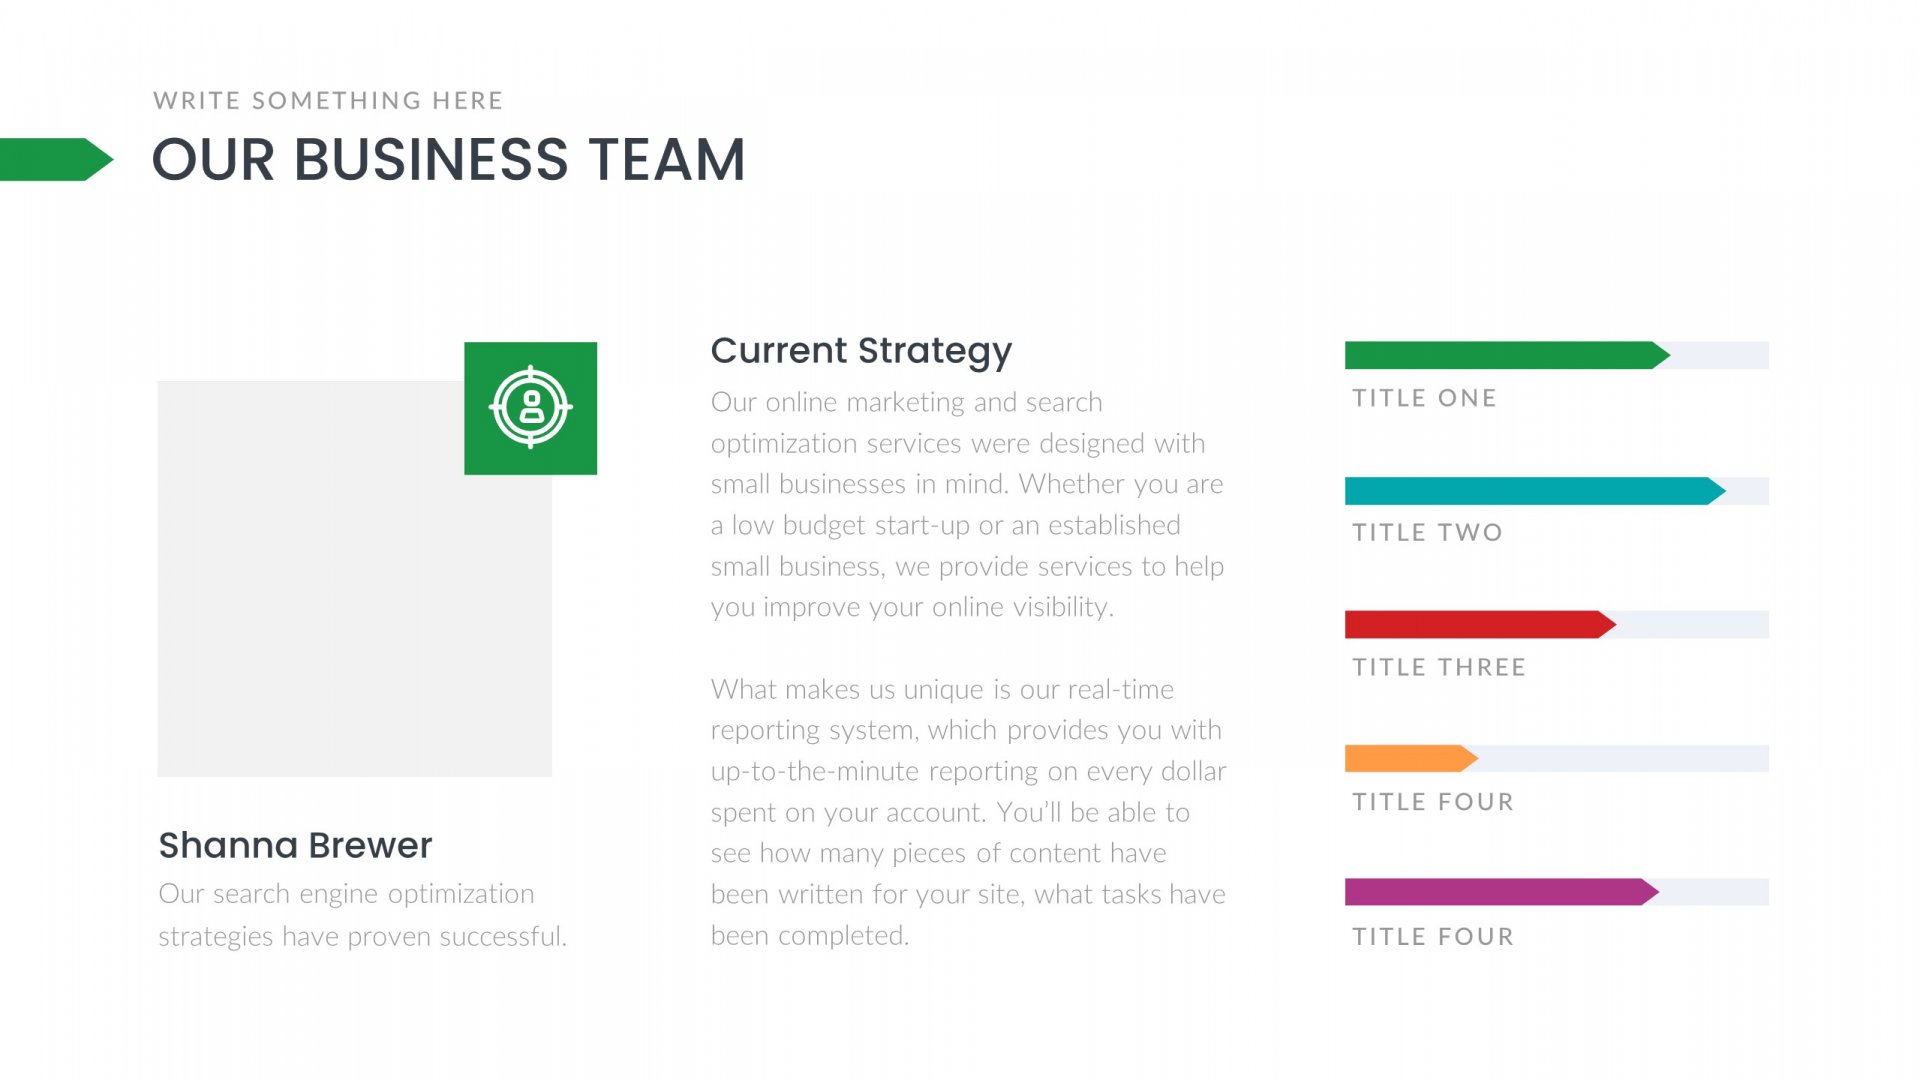1920x1080 pixels.
Task: Click the Title Four label under orange bar
Action: point(1433,802)
